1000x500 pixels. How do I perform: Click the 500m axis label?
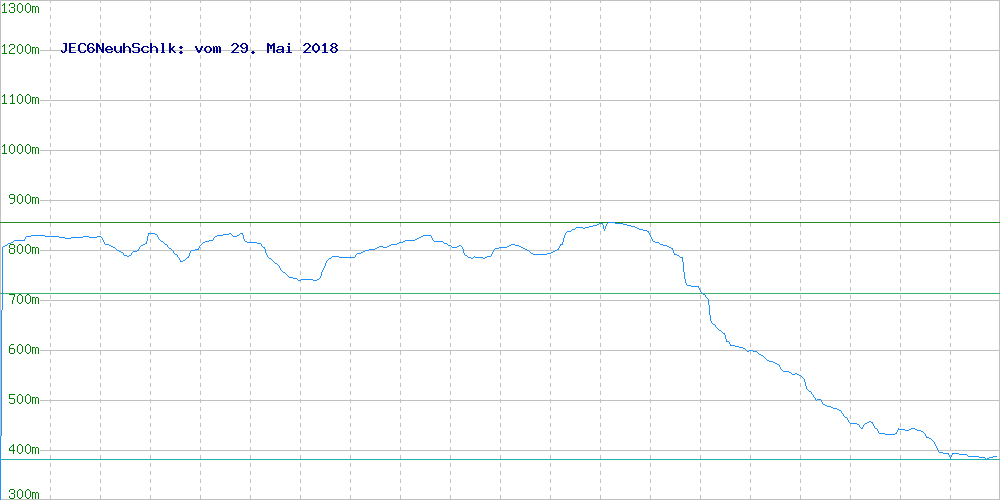24,400
